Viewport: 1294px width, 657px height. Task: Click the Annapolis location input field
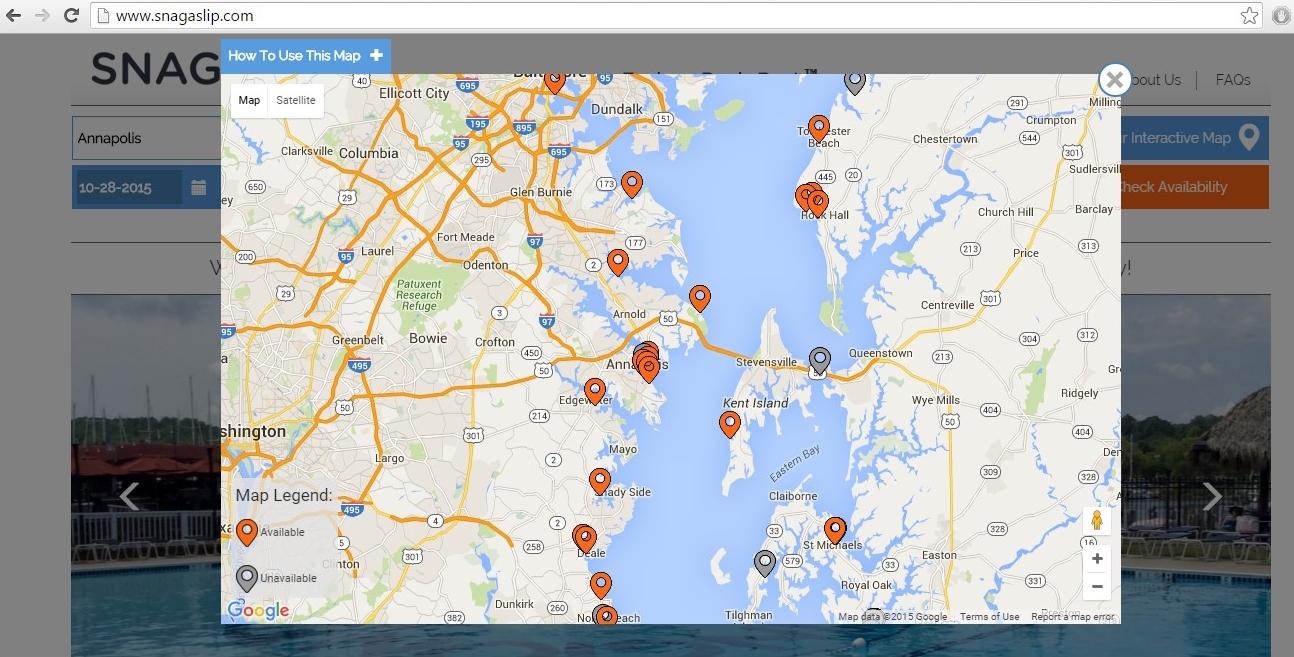coord(146,138)
